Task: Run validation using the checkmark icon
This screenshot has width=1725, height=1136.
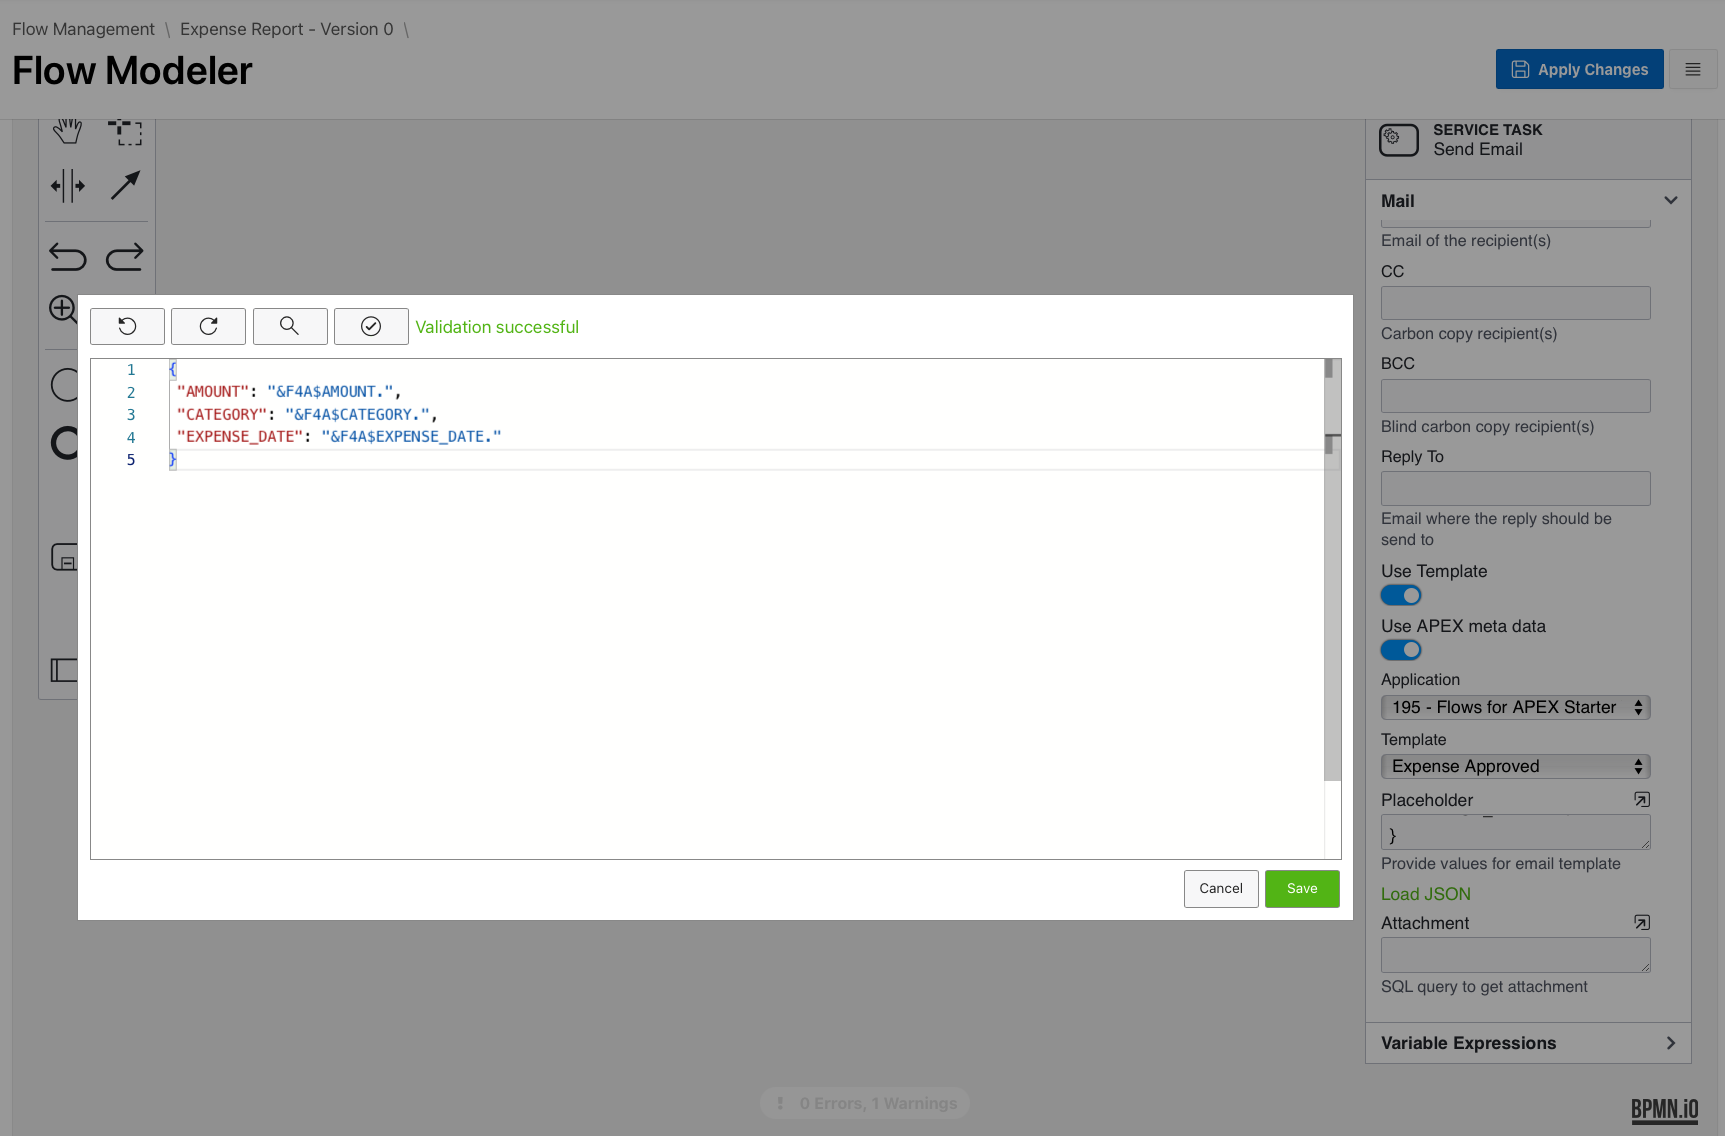Action: tap(371, 326)
